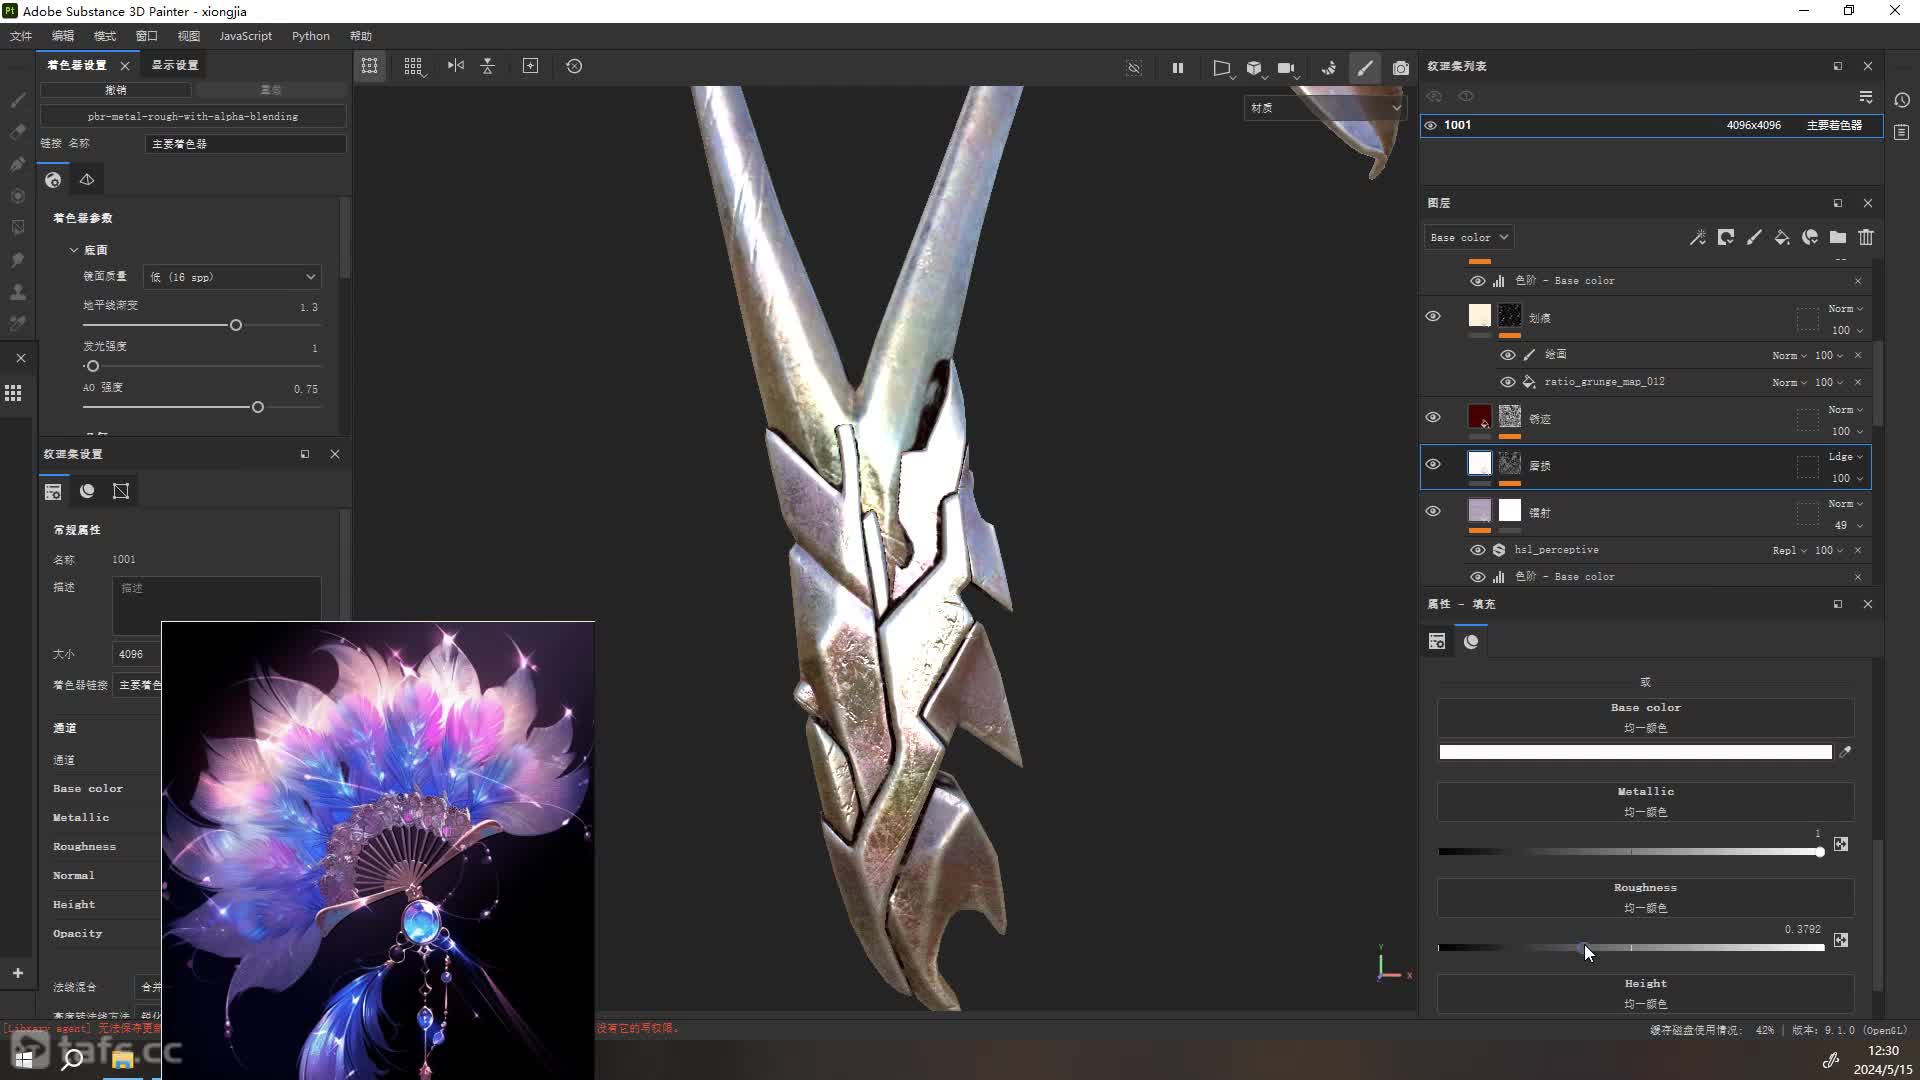Open the shelf grid icon in left sidebar
This screenshot has width=1920, height=1080.
pyautogui.click(x=13, y=393)
